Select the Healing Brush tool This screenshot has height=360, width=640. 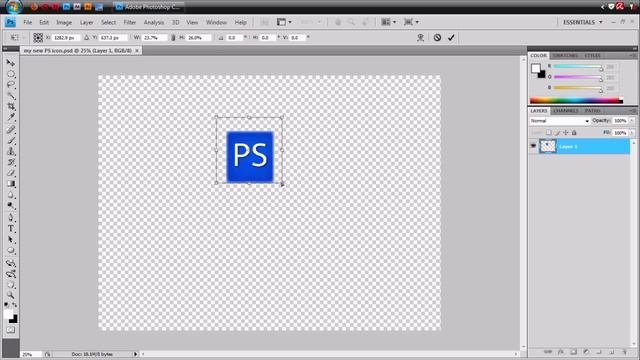(11, 130)
